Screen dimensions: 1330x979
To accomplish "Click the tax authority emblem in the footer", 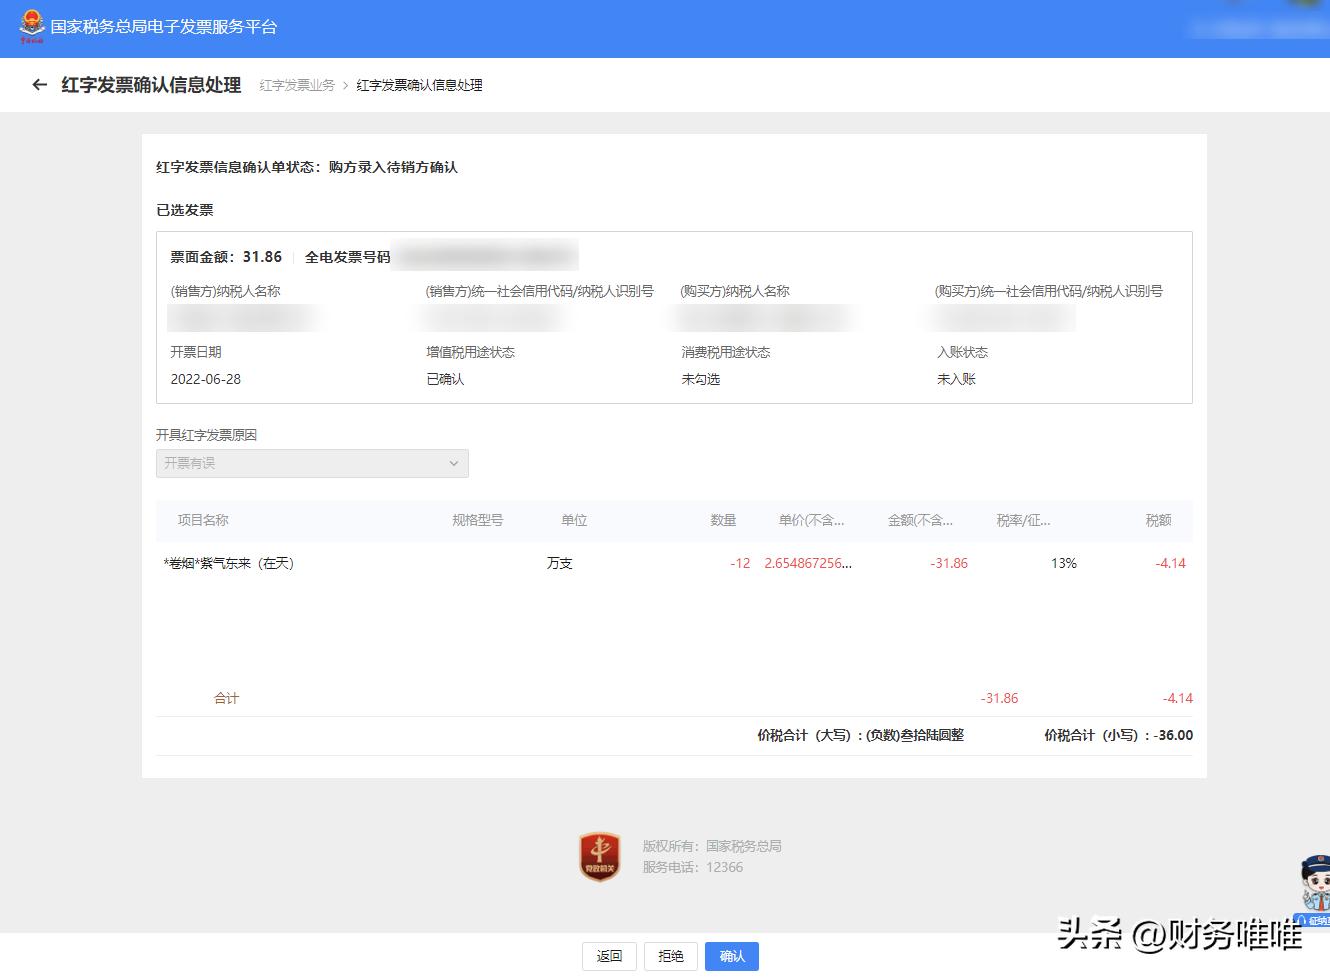I will tap(599, 857).
